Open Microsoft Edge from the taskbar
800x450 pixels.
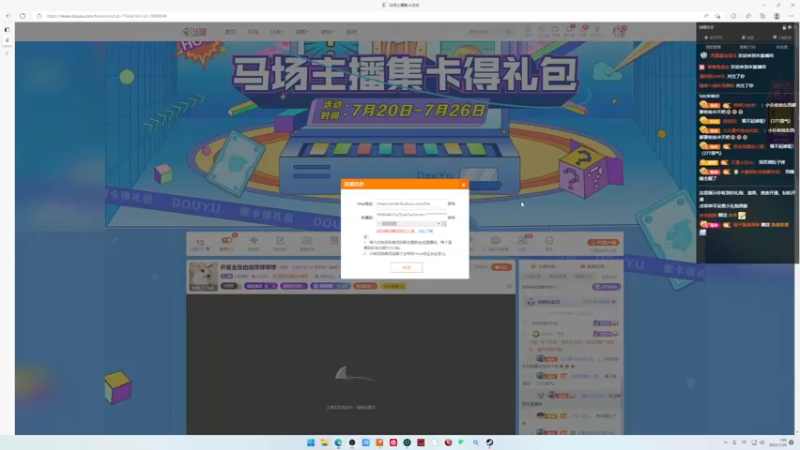pyautogui.click(x=338, y=442)
